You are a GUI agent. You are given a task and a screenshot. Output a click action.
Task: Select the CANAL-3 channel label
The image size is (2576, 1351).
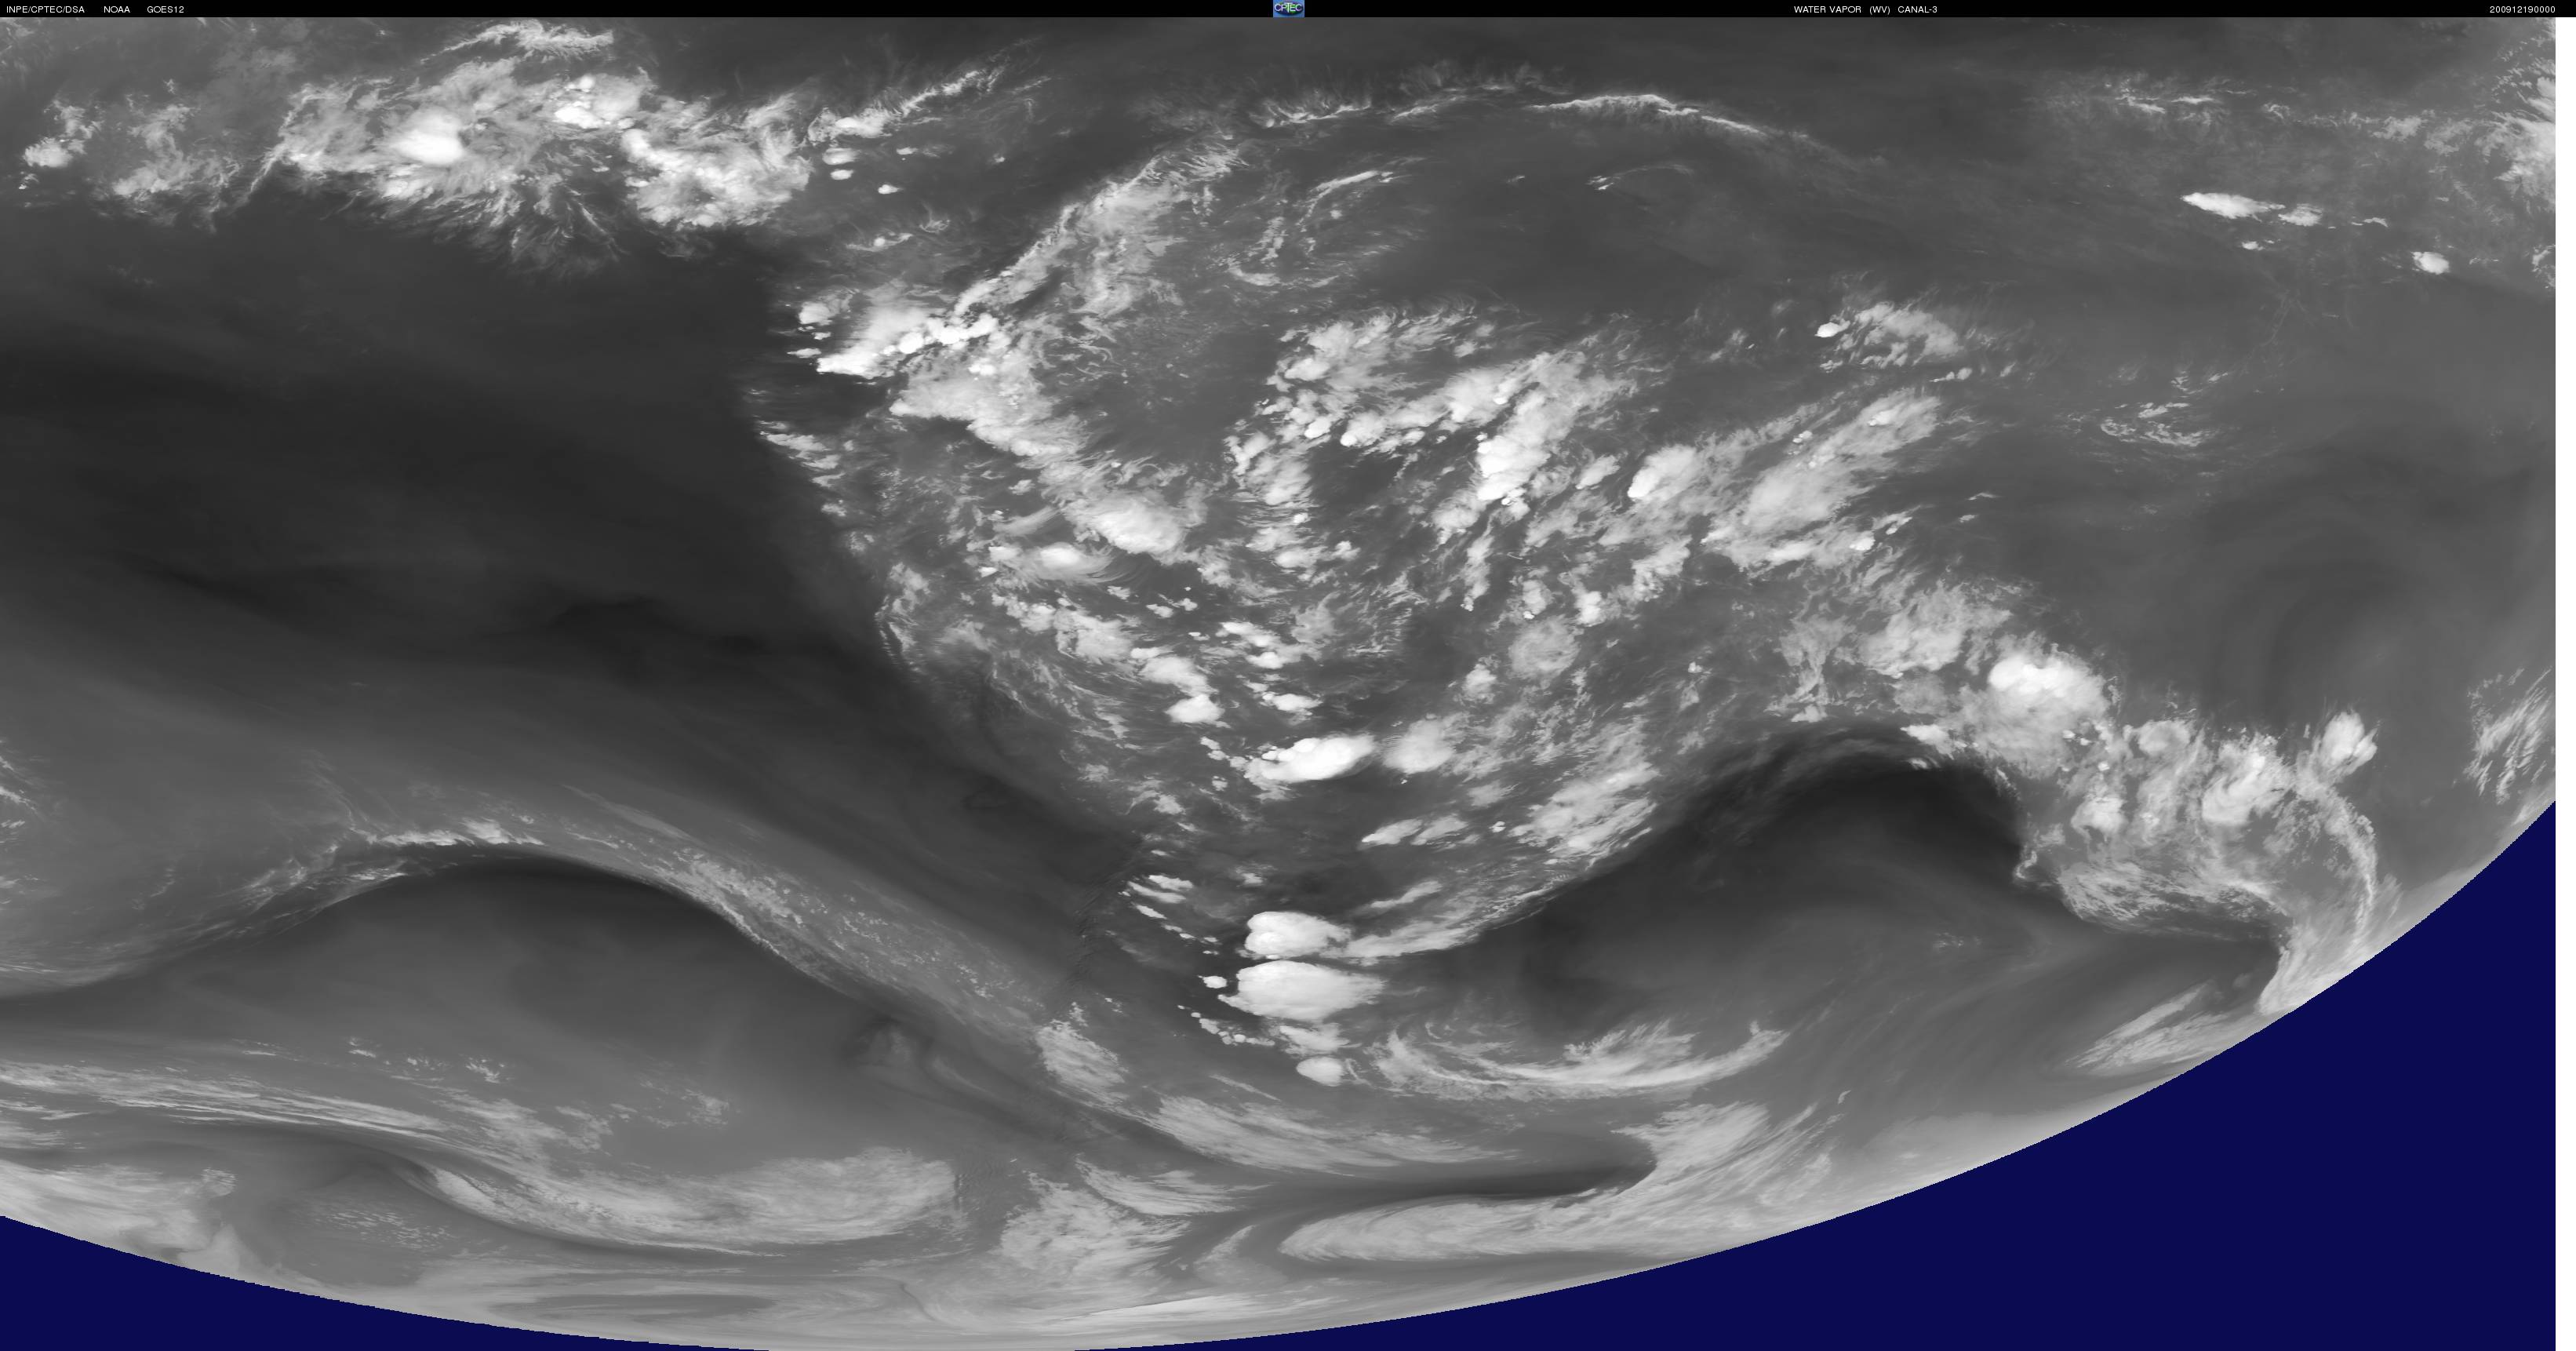click(x=1917, y=10)
